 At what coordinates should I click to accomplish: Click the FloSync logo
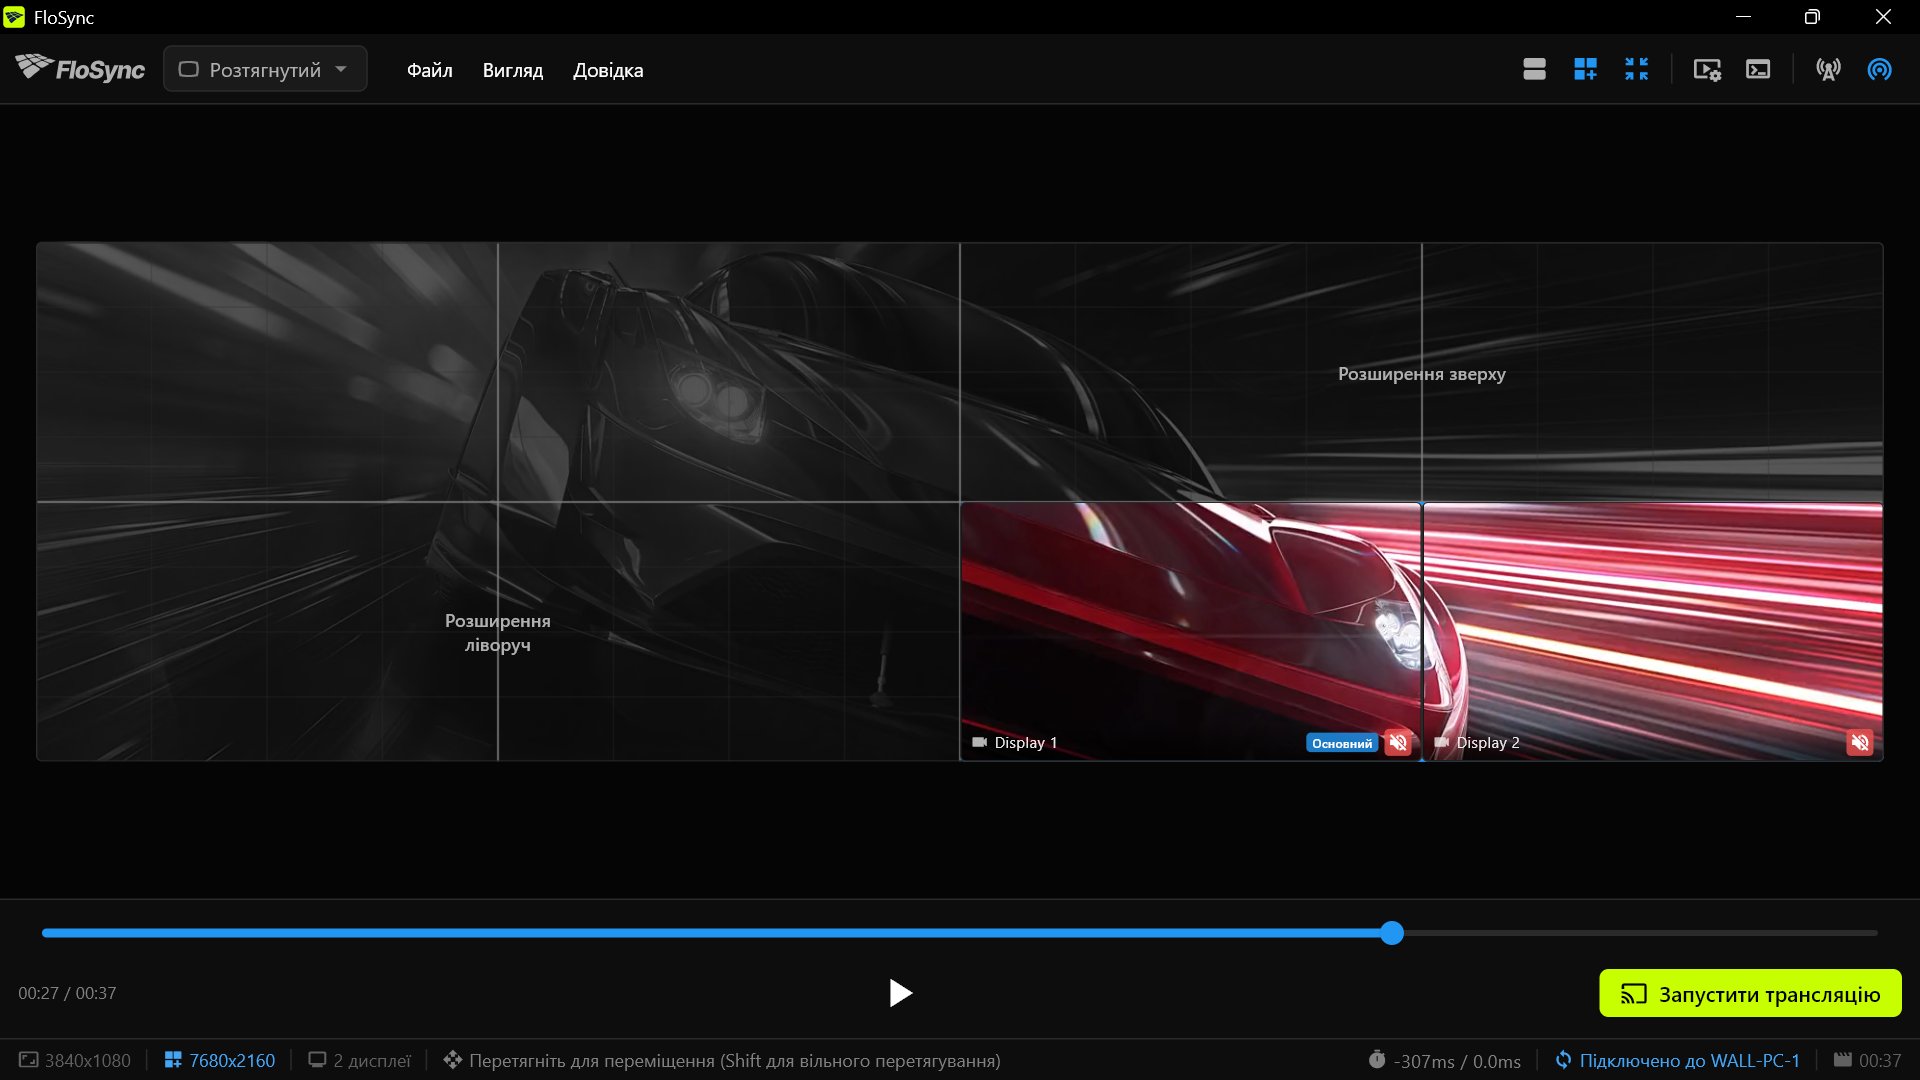80,69
